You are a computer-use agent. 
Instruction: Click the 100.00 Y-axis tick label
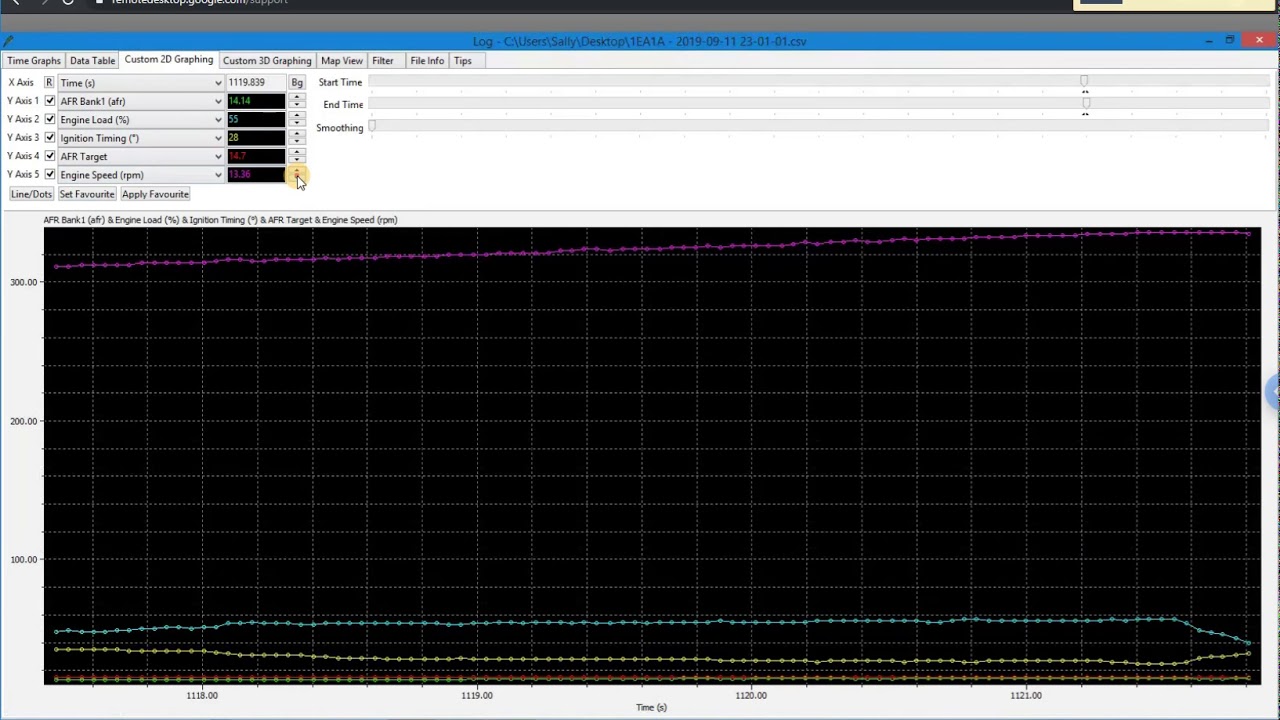coord(23,560)
